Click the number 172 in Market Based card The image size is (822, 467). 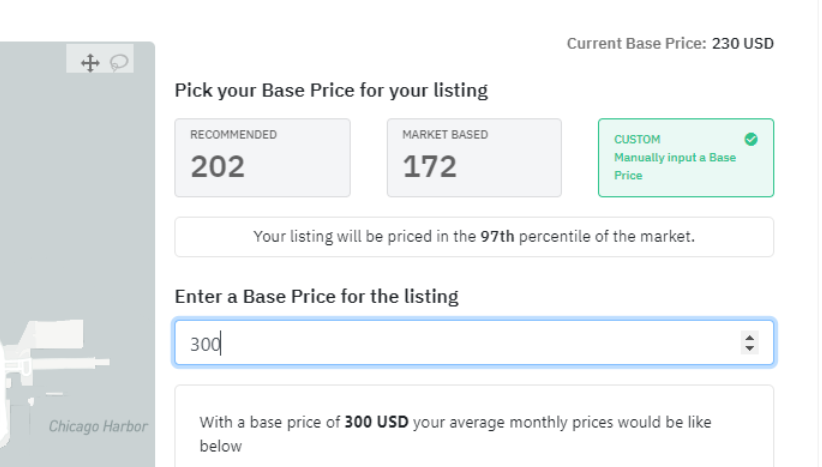(429, 166)
